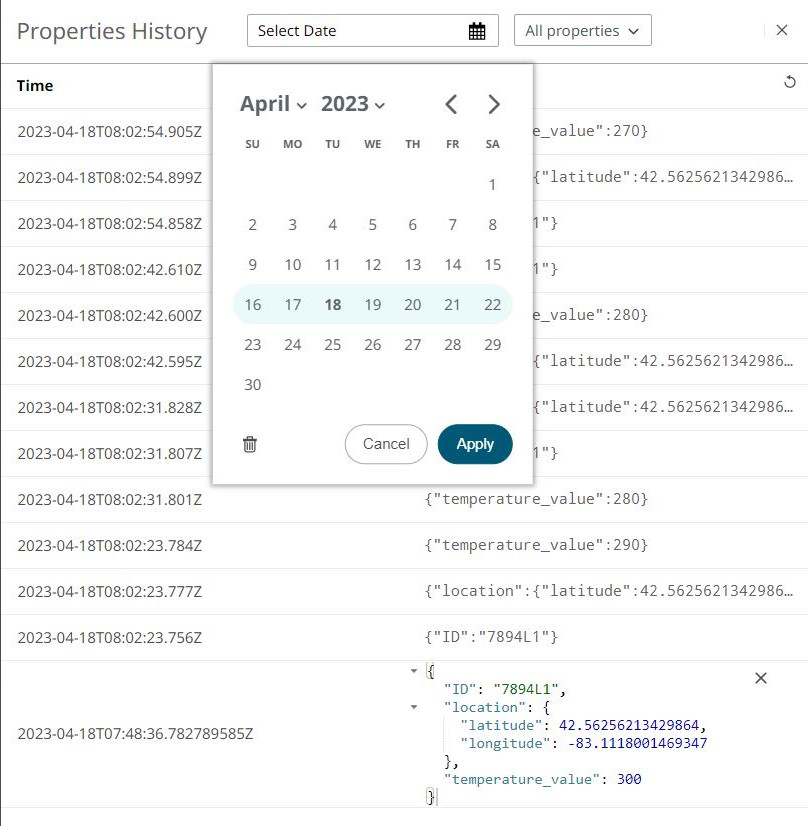Open the 2023 year dropdown

point(353,104)
